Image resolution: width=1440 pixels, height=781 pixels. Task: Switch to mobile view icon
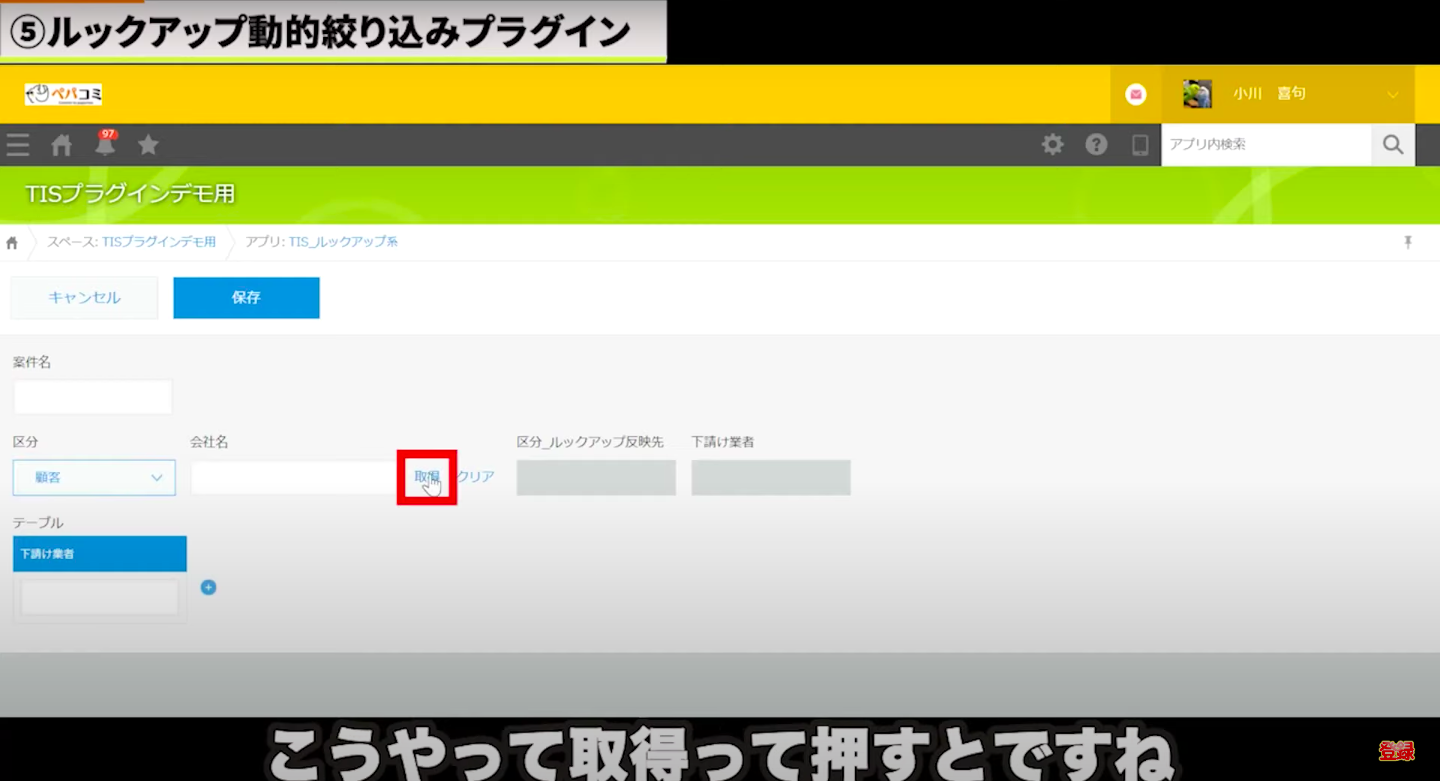(x=1140, y=145)
